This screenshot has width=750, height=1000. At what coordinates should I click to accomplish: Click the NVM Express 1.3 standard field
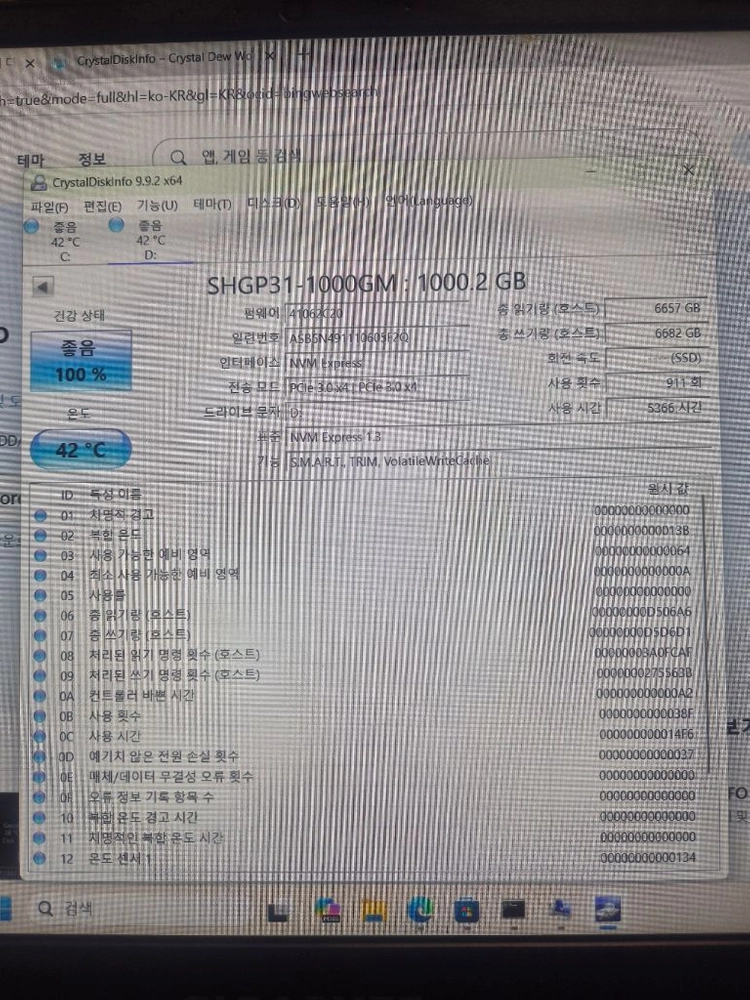click(x=497, y=437)
